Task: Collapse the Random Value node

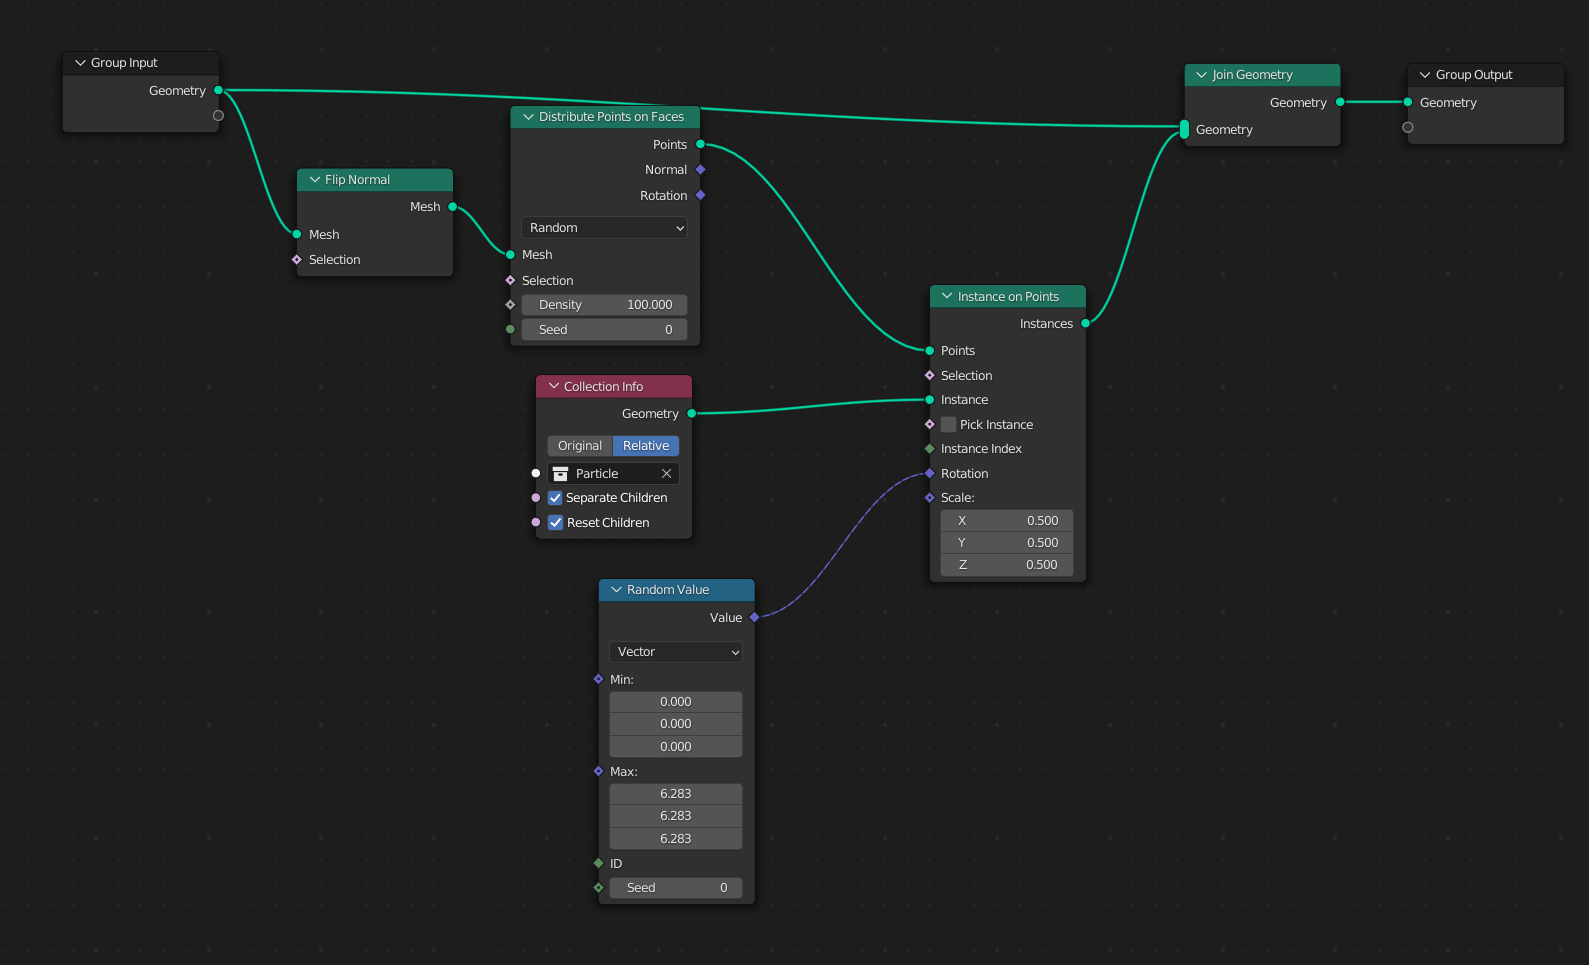Action: [617, 590]
